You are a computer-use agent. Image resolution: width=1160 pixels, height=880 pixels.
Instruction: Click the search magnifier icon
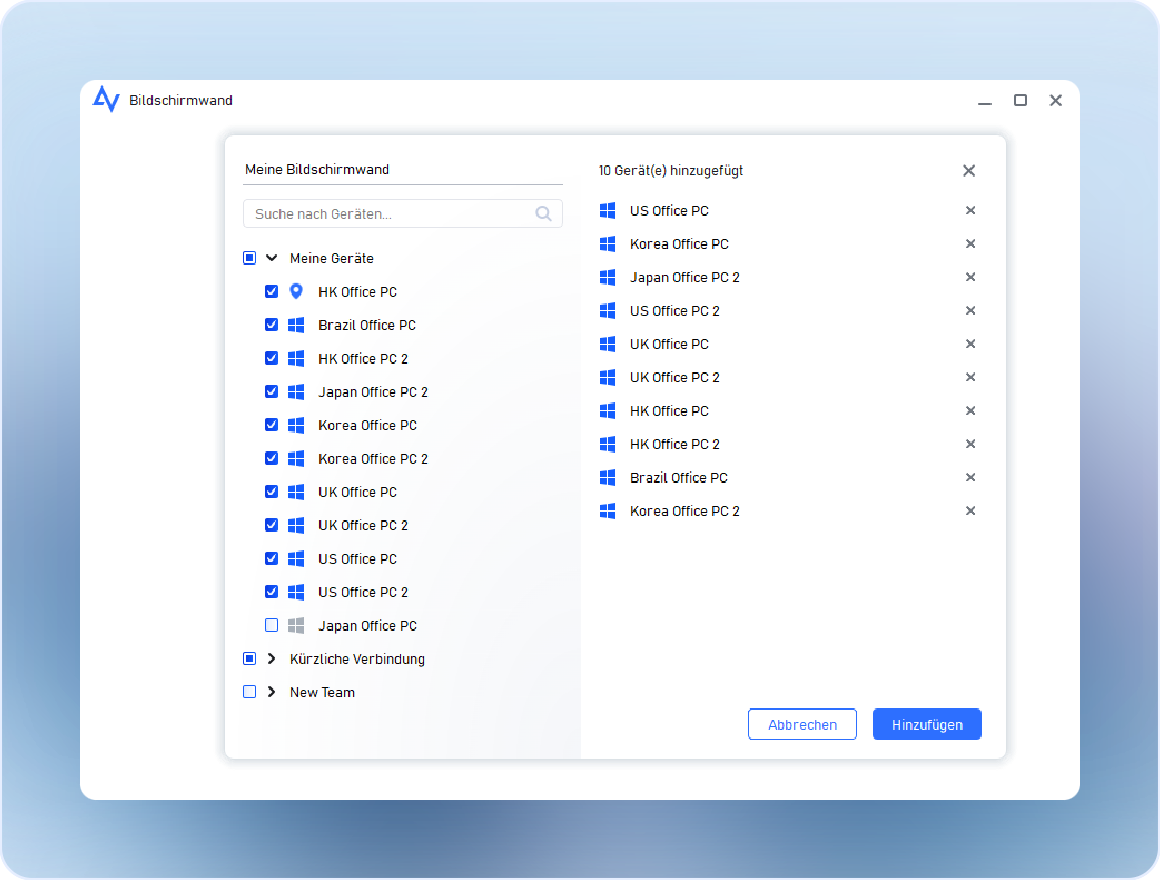543,214
